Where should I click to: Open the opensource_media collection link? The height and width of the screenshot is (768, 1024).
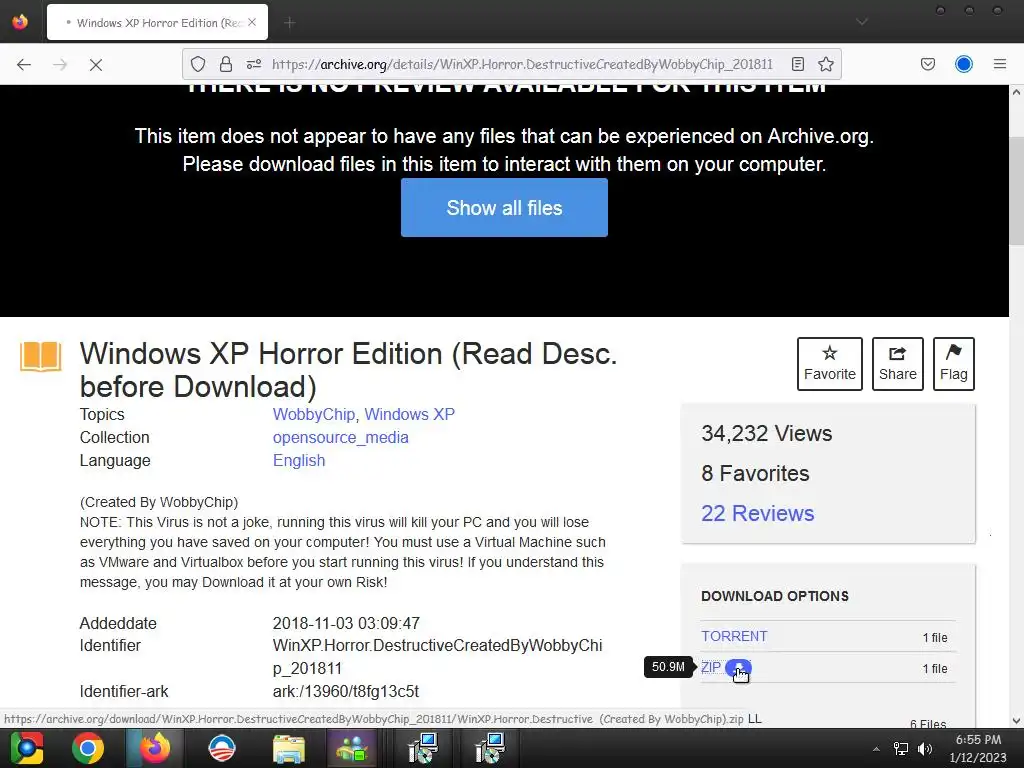(x=340, y=438)
